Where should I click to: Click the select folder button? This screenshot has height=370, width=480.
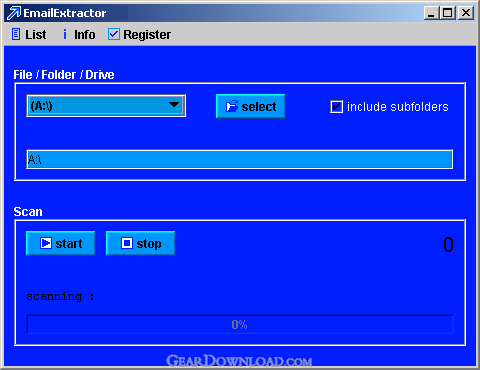pyautogui.click(x=251, y=106)
